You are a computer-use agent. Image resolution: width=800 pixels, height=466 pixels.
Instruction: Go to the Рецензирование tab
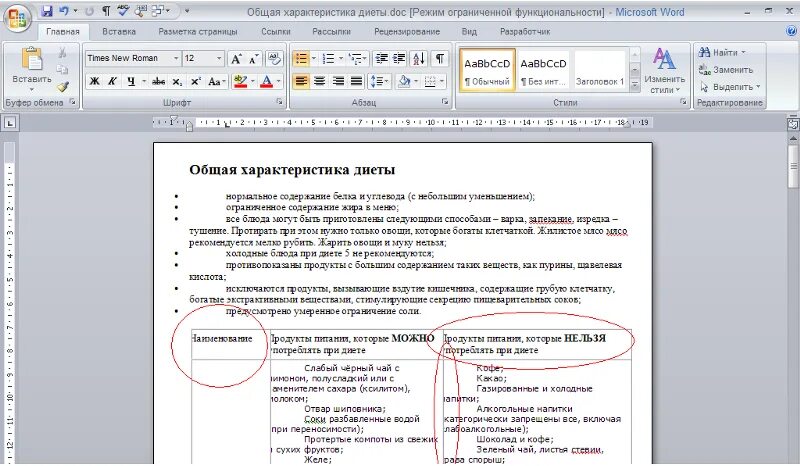click(407, 31)
